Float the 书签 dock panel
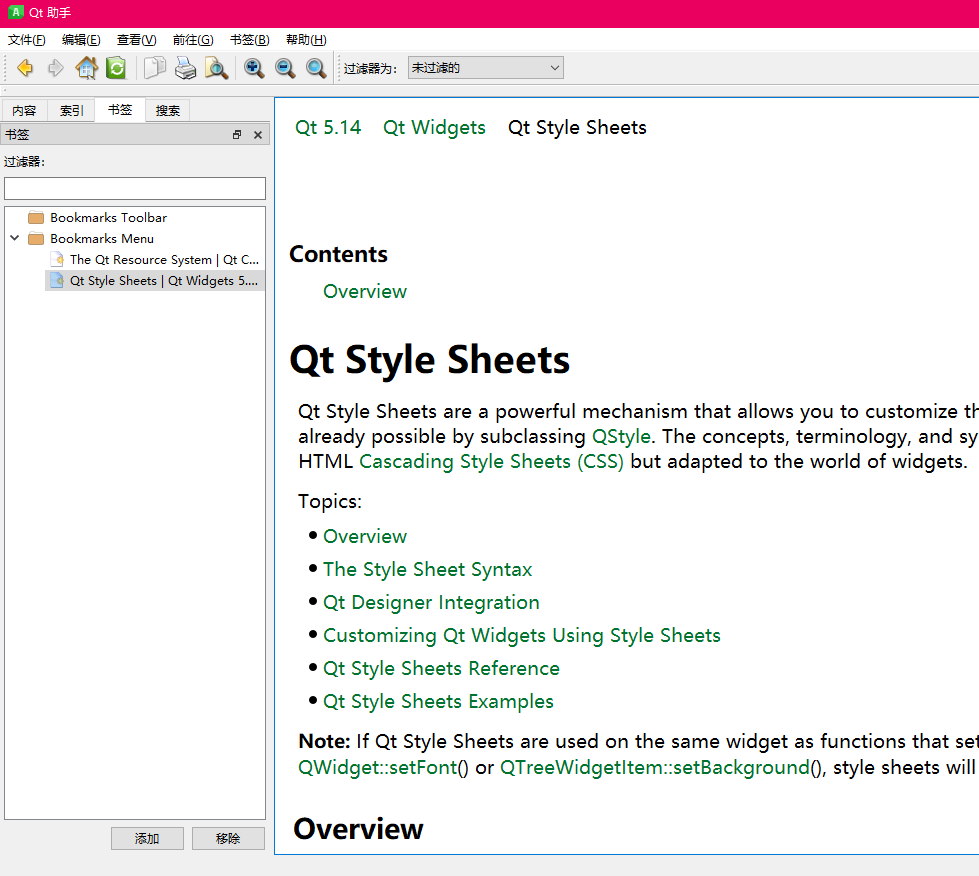Screen dimensions: 979x876 [237, 134]
